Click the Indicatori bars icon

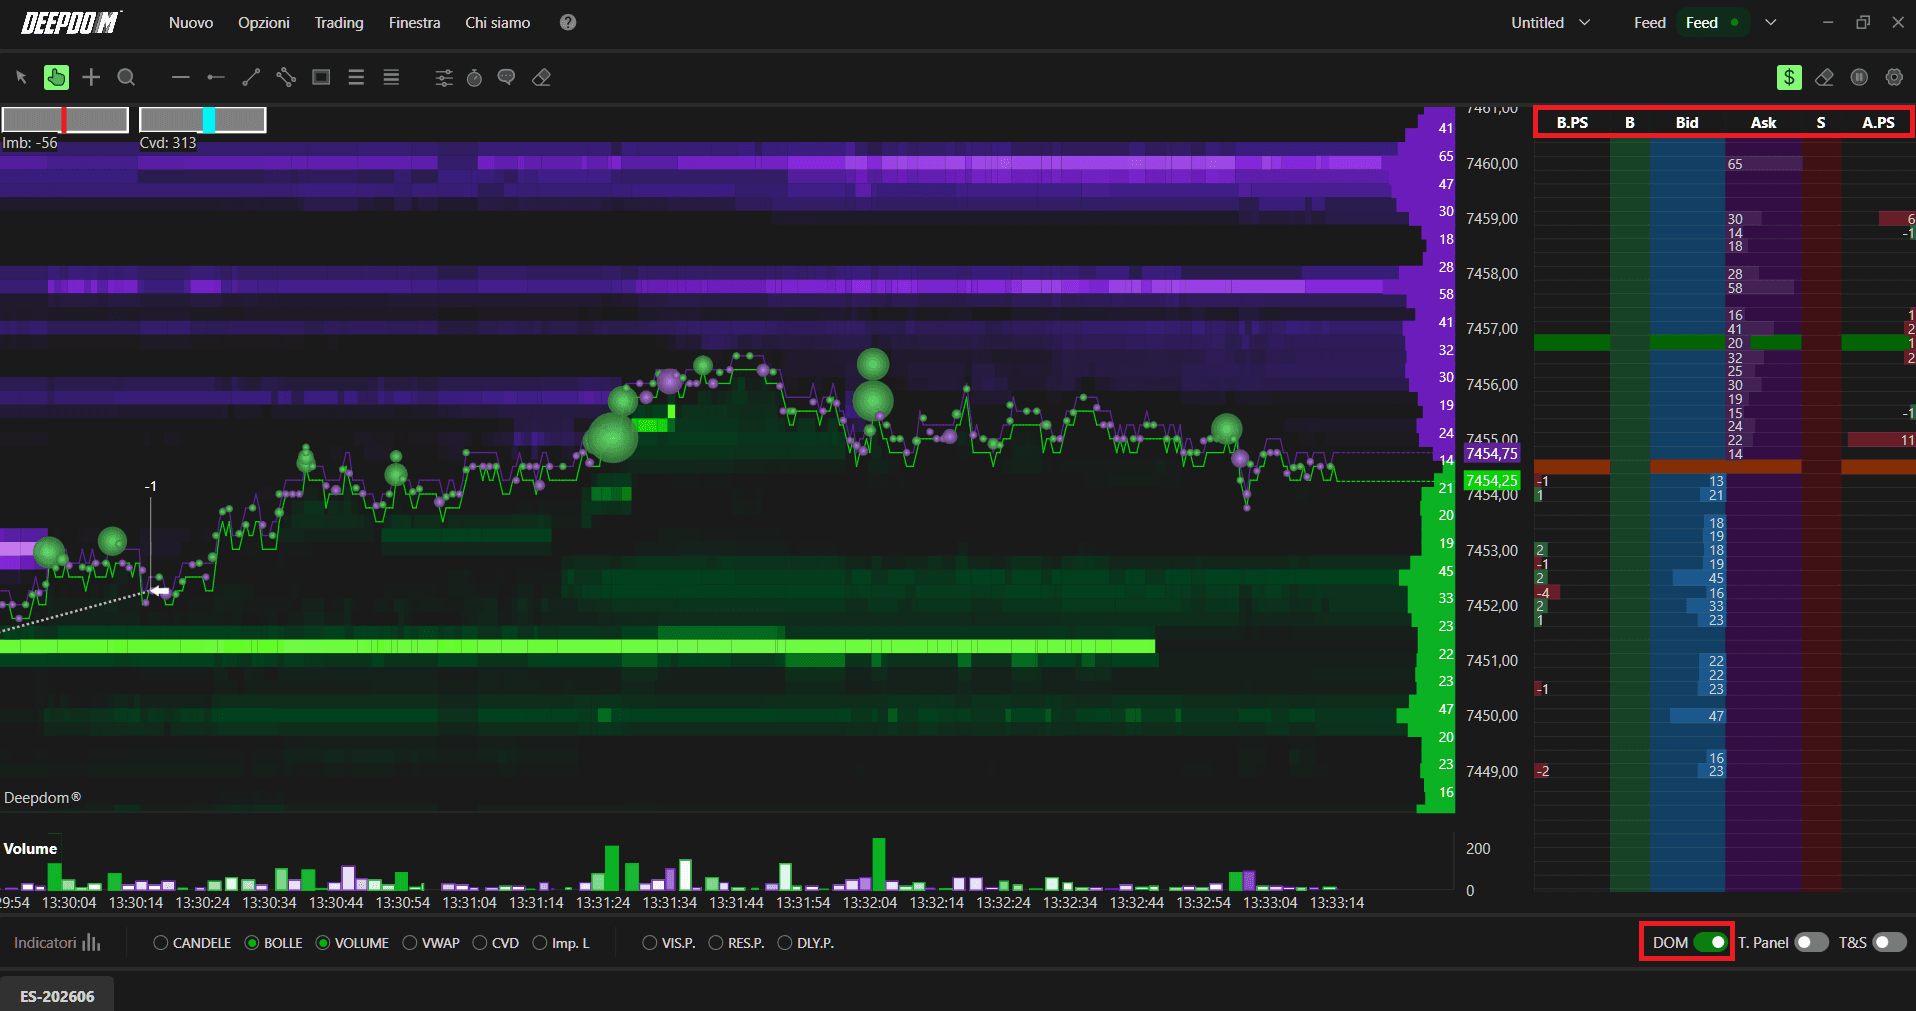pos(92,943)
